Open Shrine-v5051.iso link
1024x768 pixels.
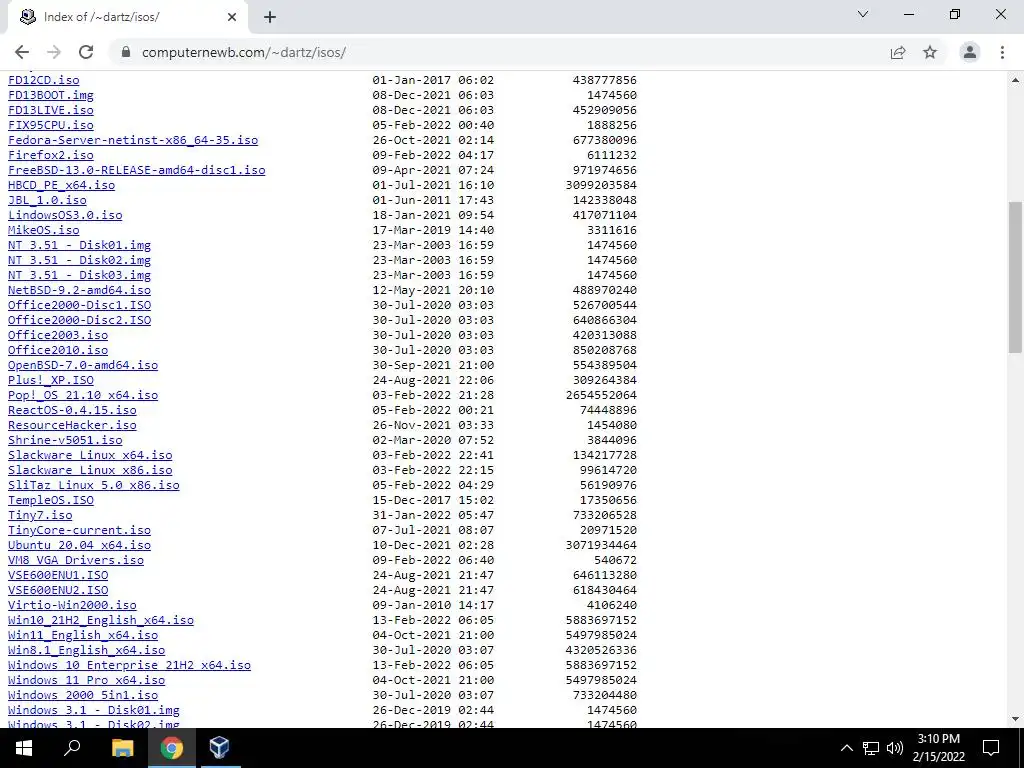tap(65, 440)
